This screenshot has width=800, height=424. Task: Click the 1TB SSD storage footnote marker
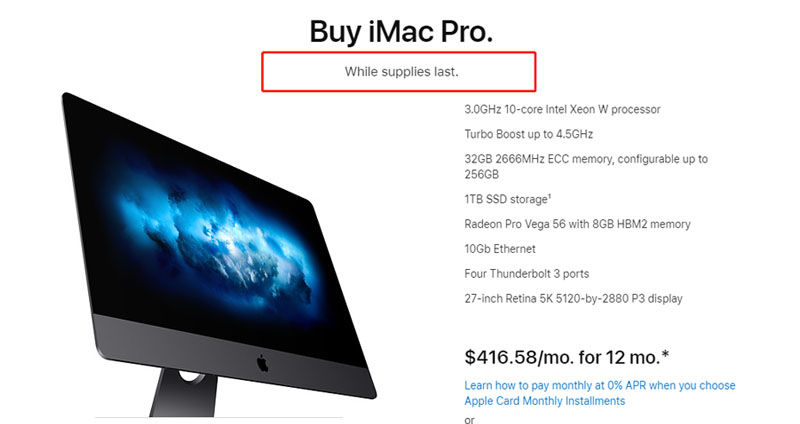point(549,195)
